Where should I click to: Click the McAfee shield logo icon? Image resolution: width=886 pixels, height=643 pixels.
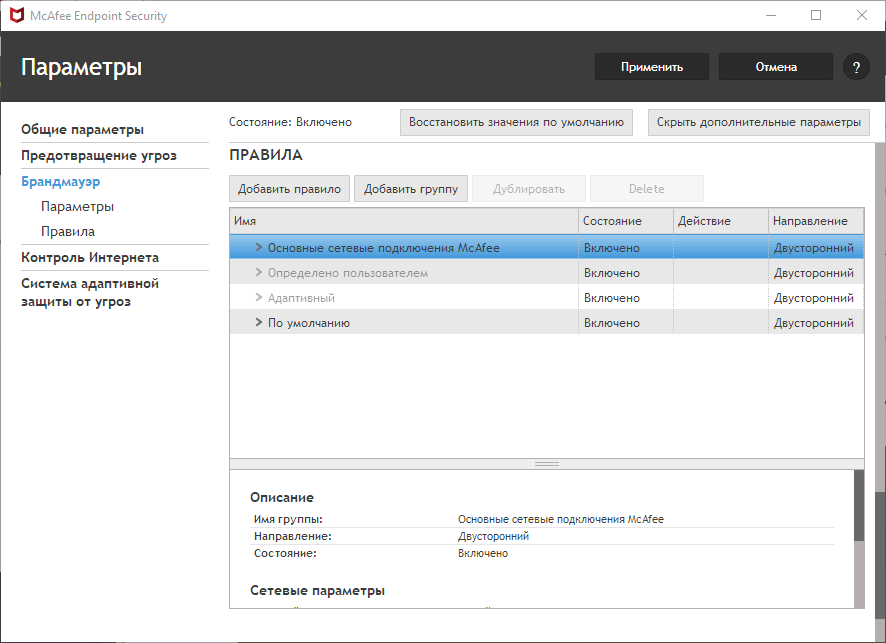coord(17,15)
